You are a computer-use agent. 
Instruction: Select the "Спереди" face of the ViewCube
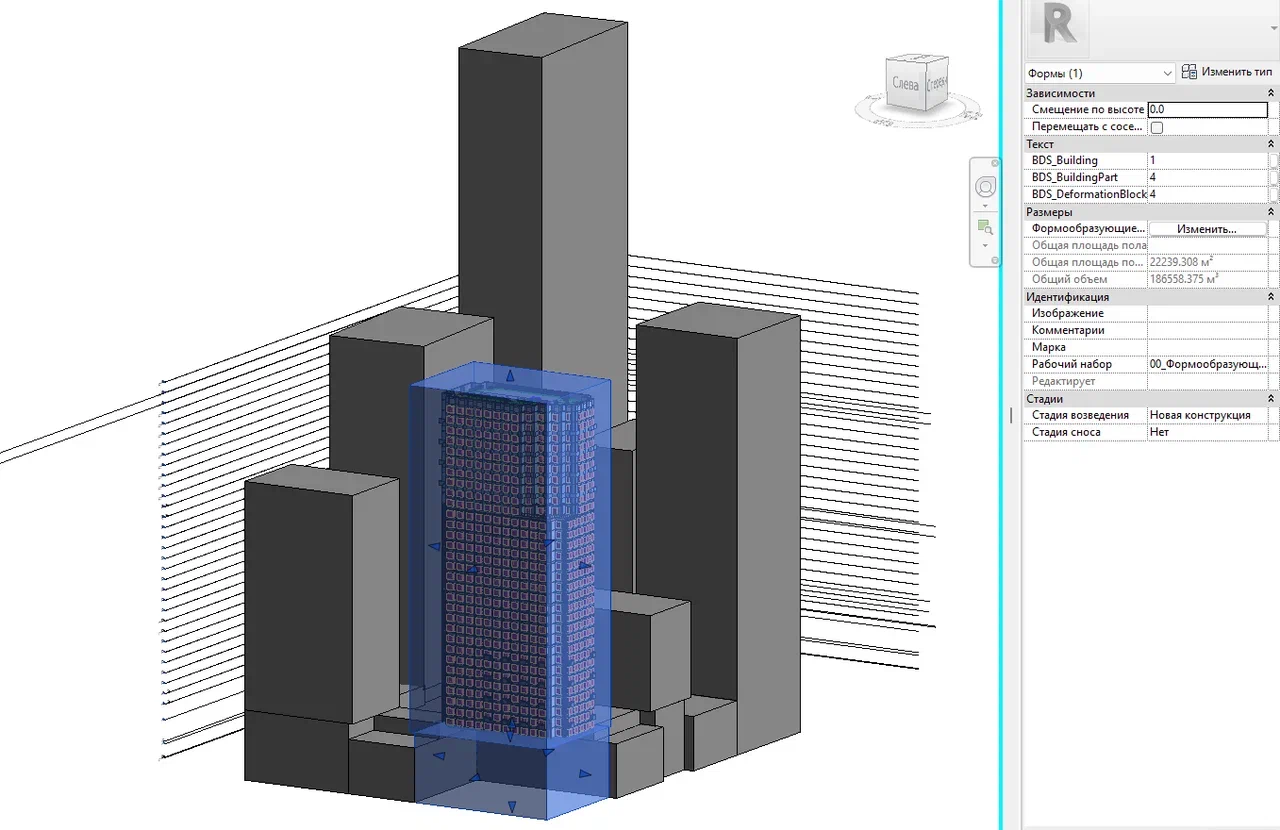(x=938, y=86)
